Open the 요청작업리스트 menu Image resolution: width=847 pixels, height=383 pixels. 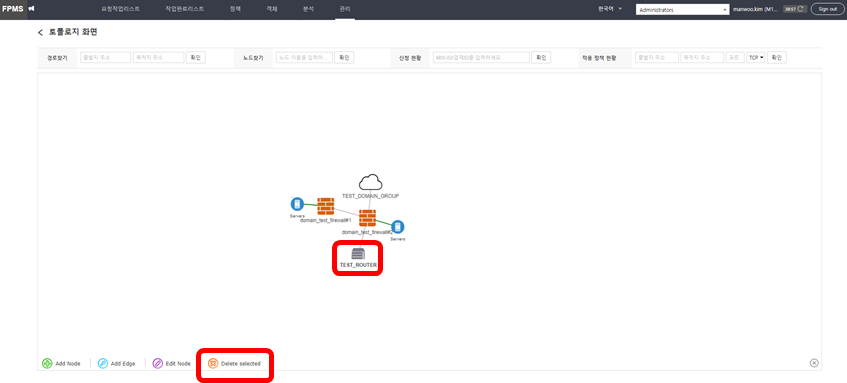coord(120,9)
